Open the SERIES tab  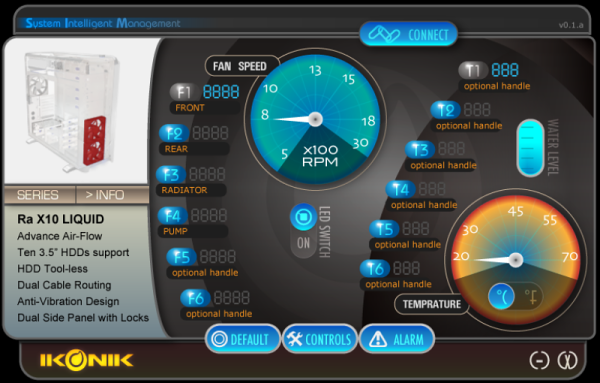point(39,195)
